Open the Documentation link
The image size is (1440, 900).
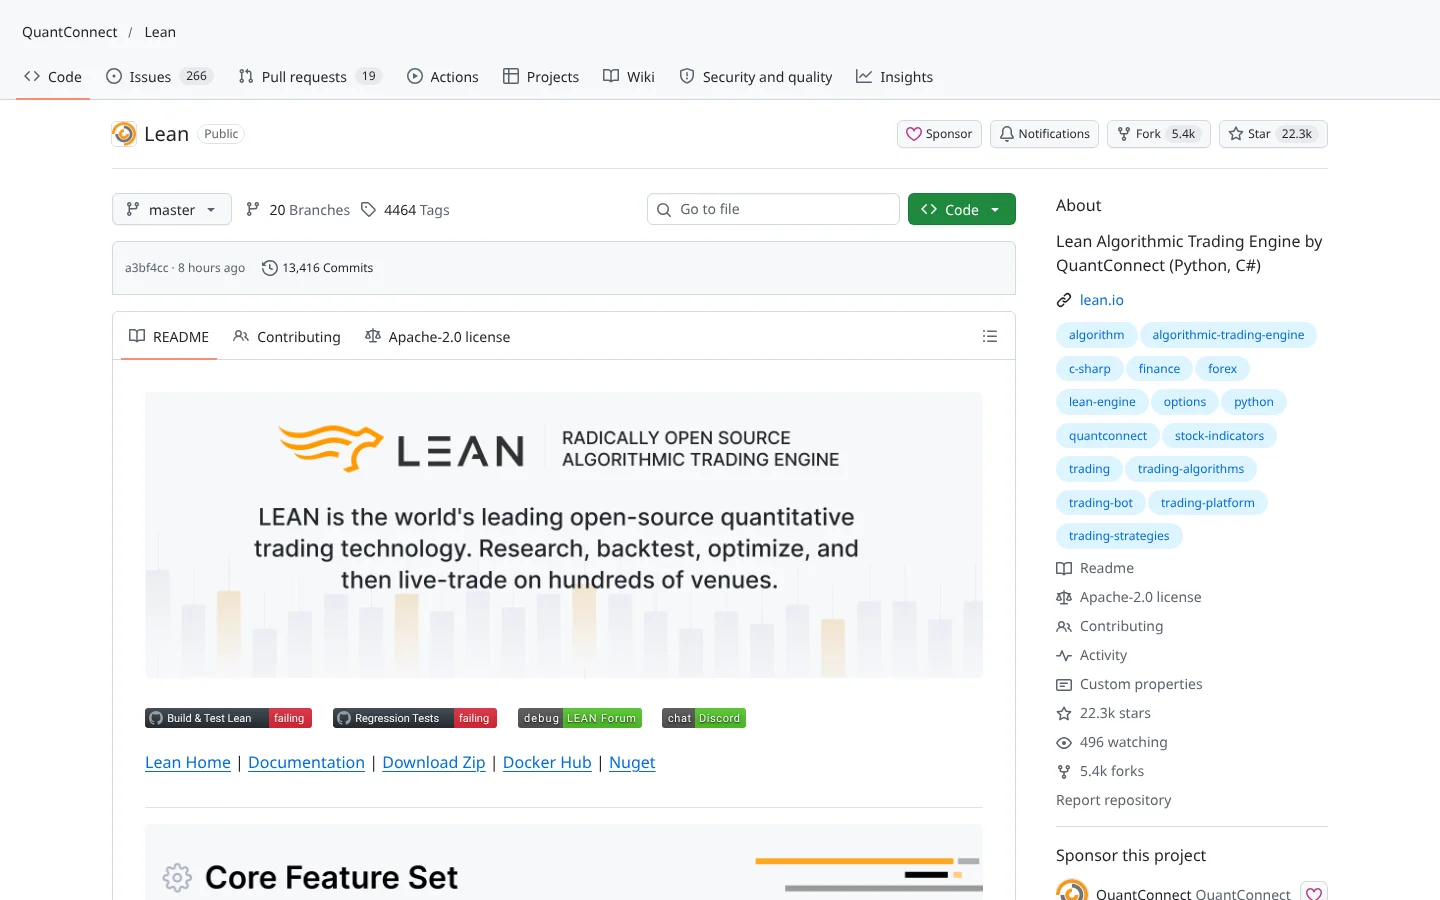(306, 762)
